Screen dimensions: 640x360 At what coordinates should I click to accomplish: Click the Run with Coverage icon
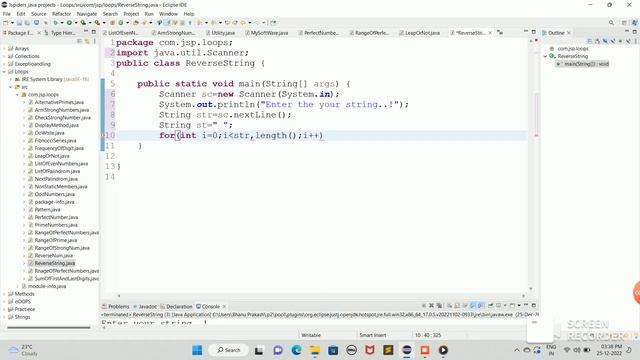point(83,23)
